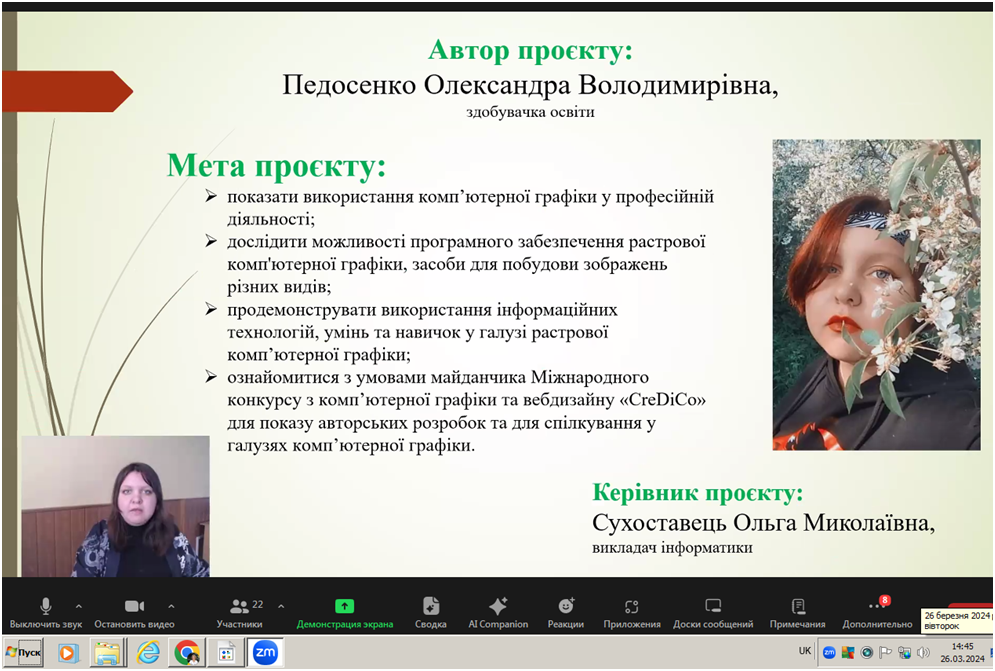Click the author's photo on the slide
Screen dimensions: 995x671
click(x=876, y=295)
